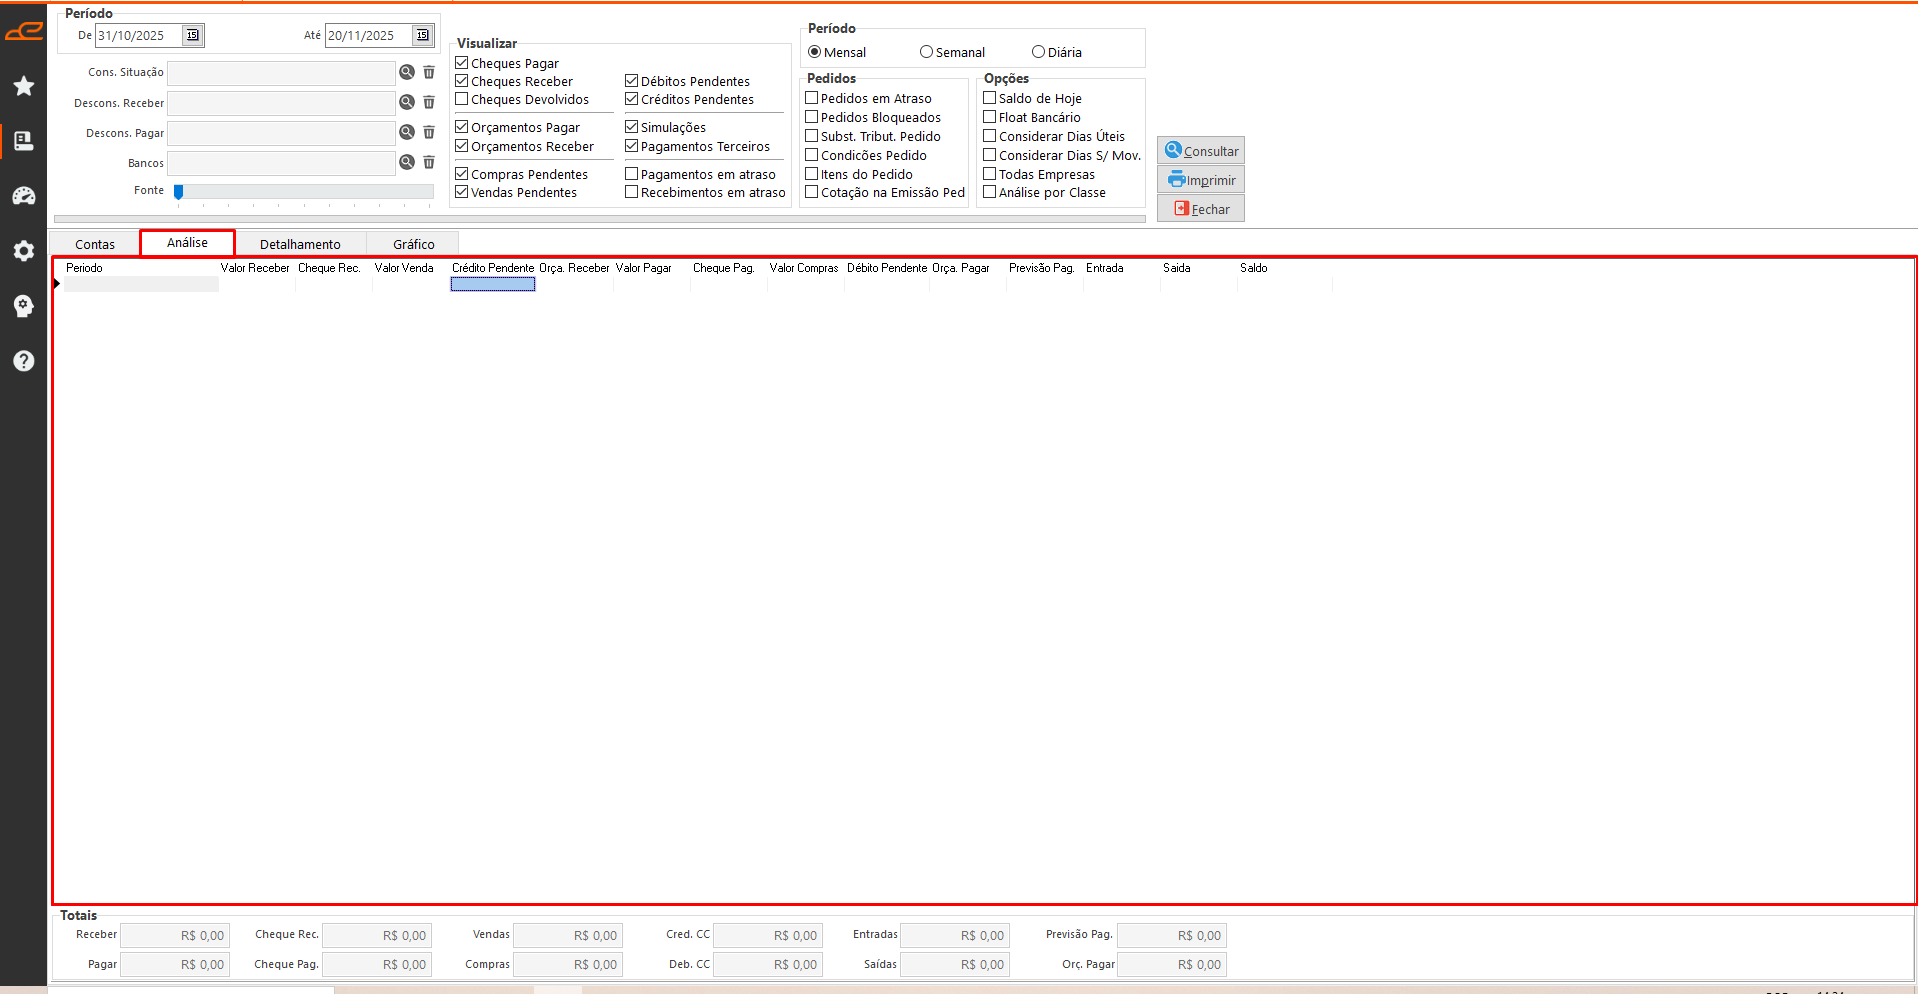
Task: Open the dashboard gauge icon in sidebar
Action: tap(24, 196)
